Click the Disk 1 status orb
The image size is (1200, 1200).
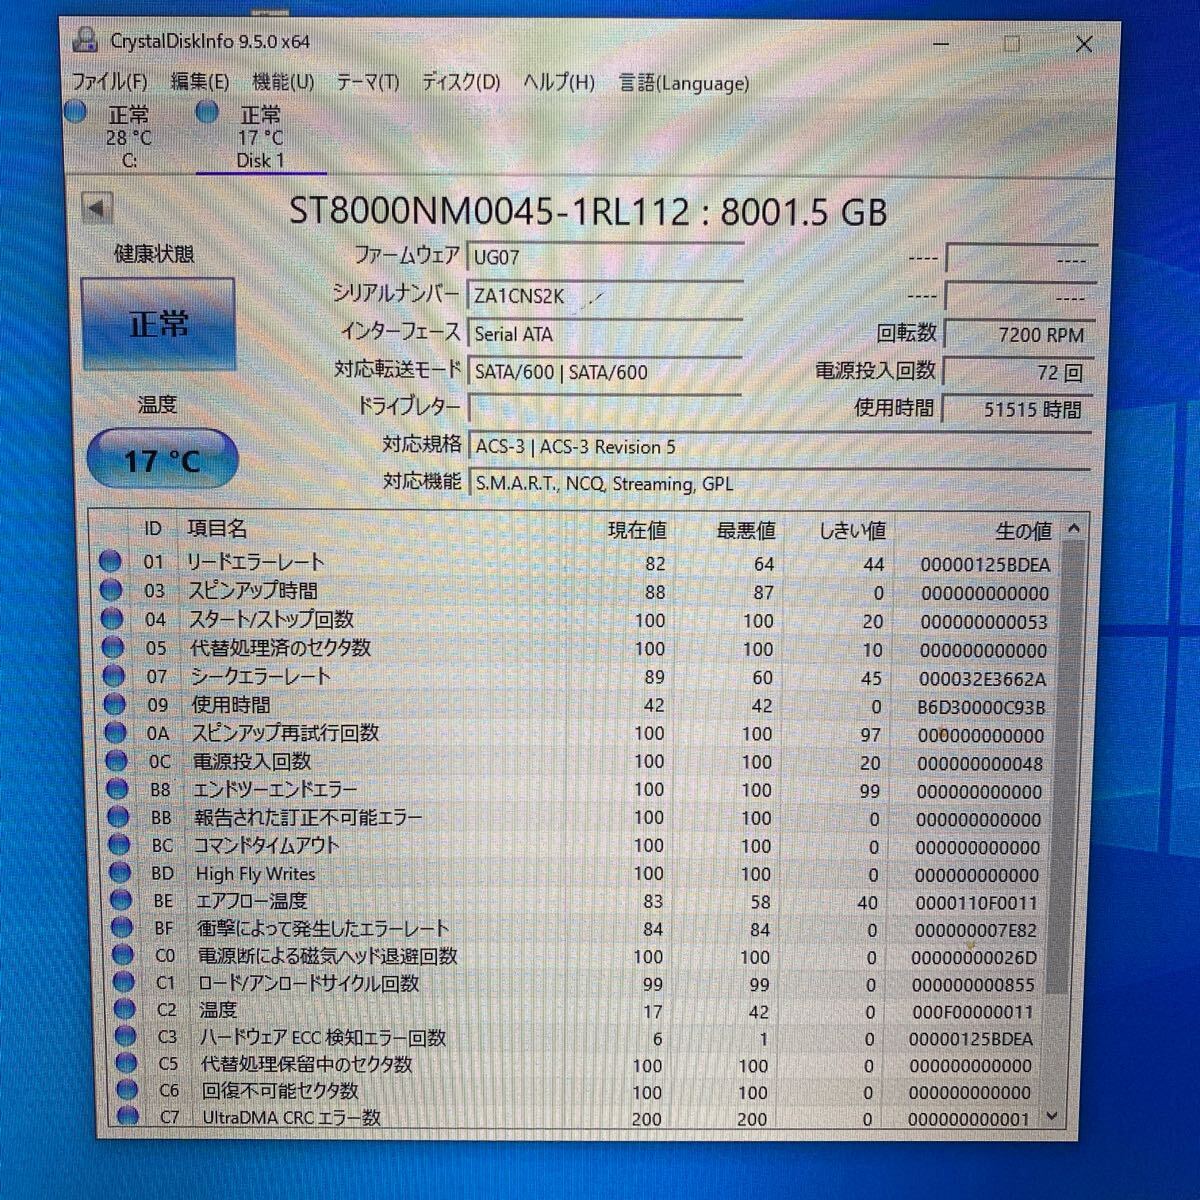[207, 112]
